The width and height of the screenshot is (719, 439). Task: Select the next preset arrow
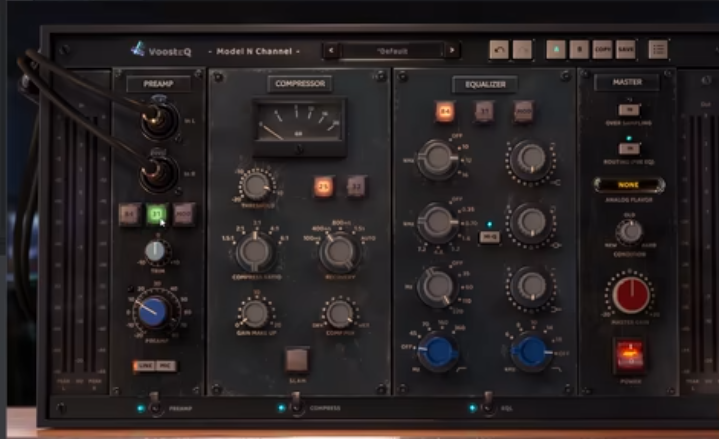[452, 50]
